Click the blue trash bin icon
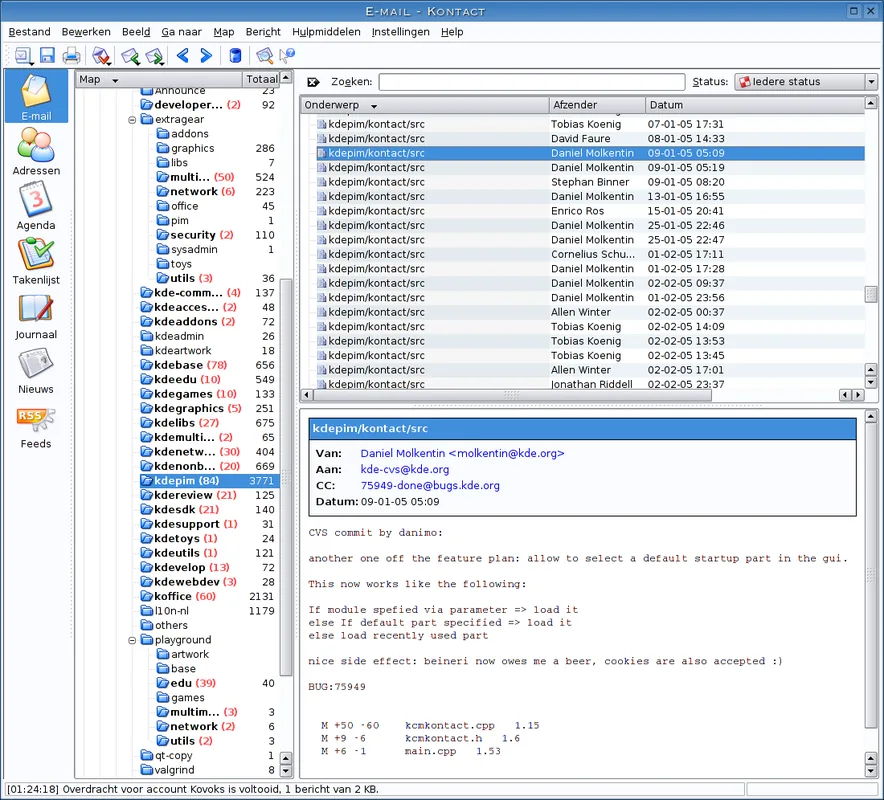The image size is (884, 800). point(235,55)
